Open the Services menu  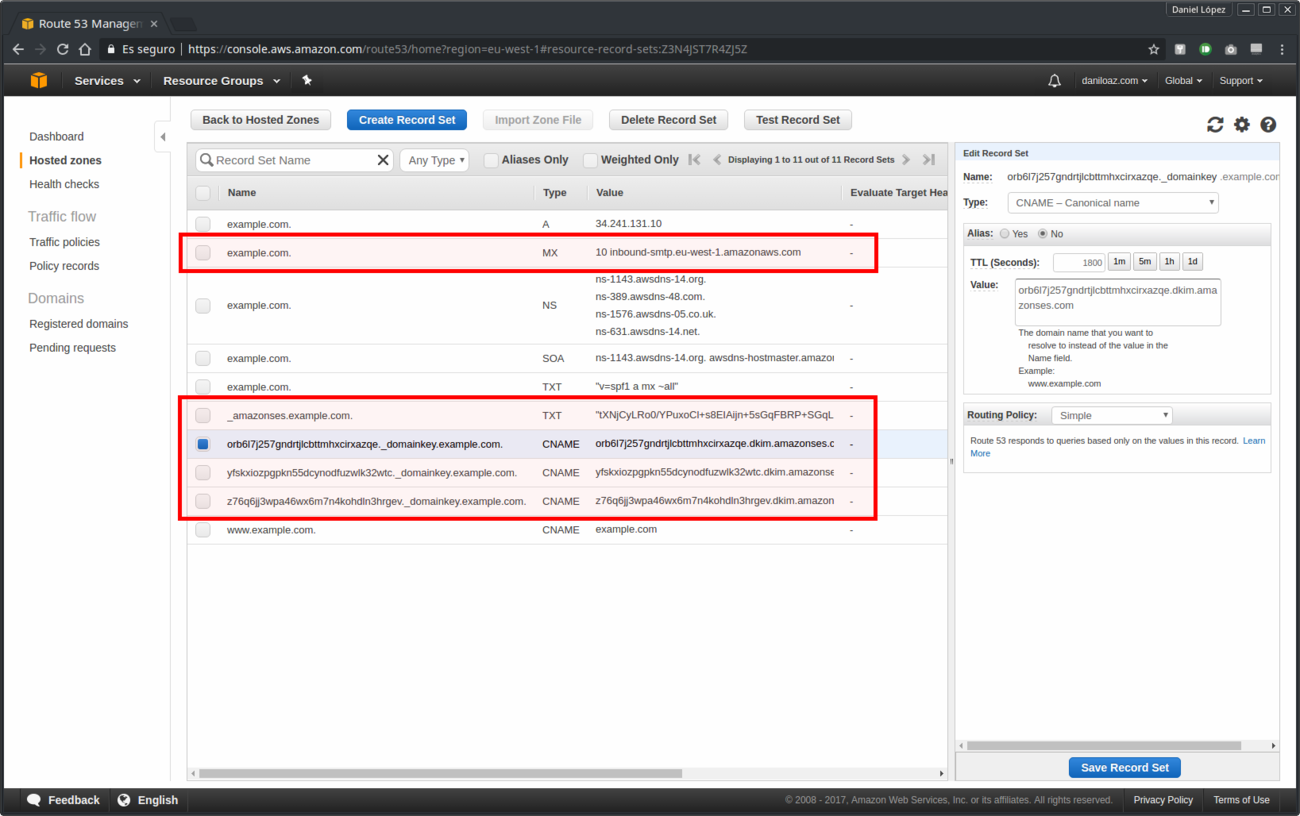pos(106,81)
